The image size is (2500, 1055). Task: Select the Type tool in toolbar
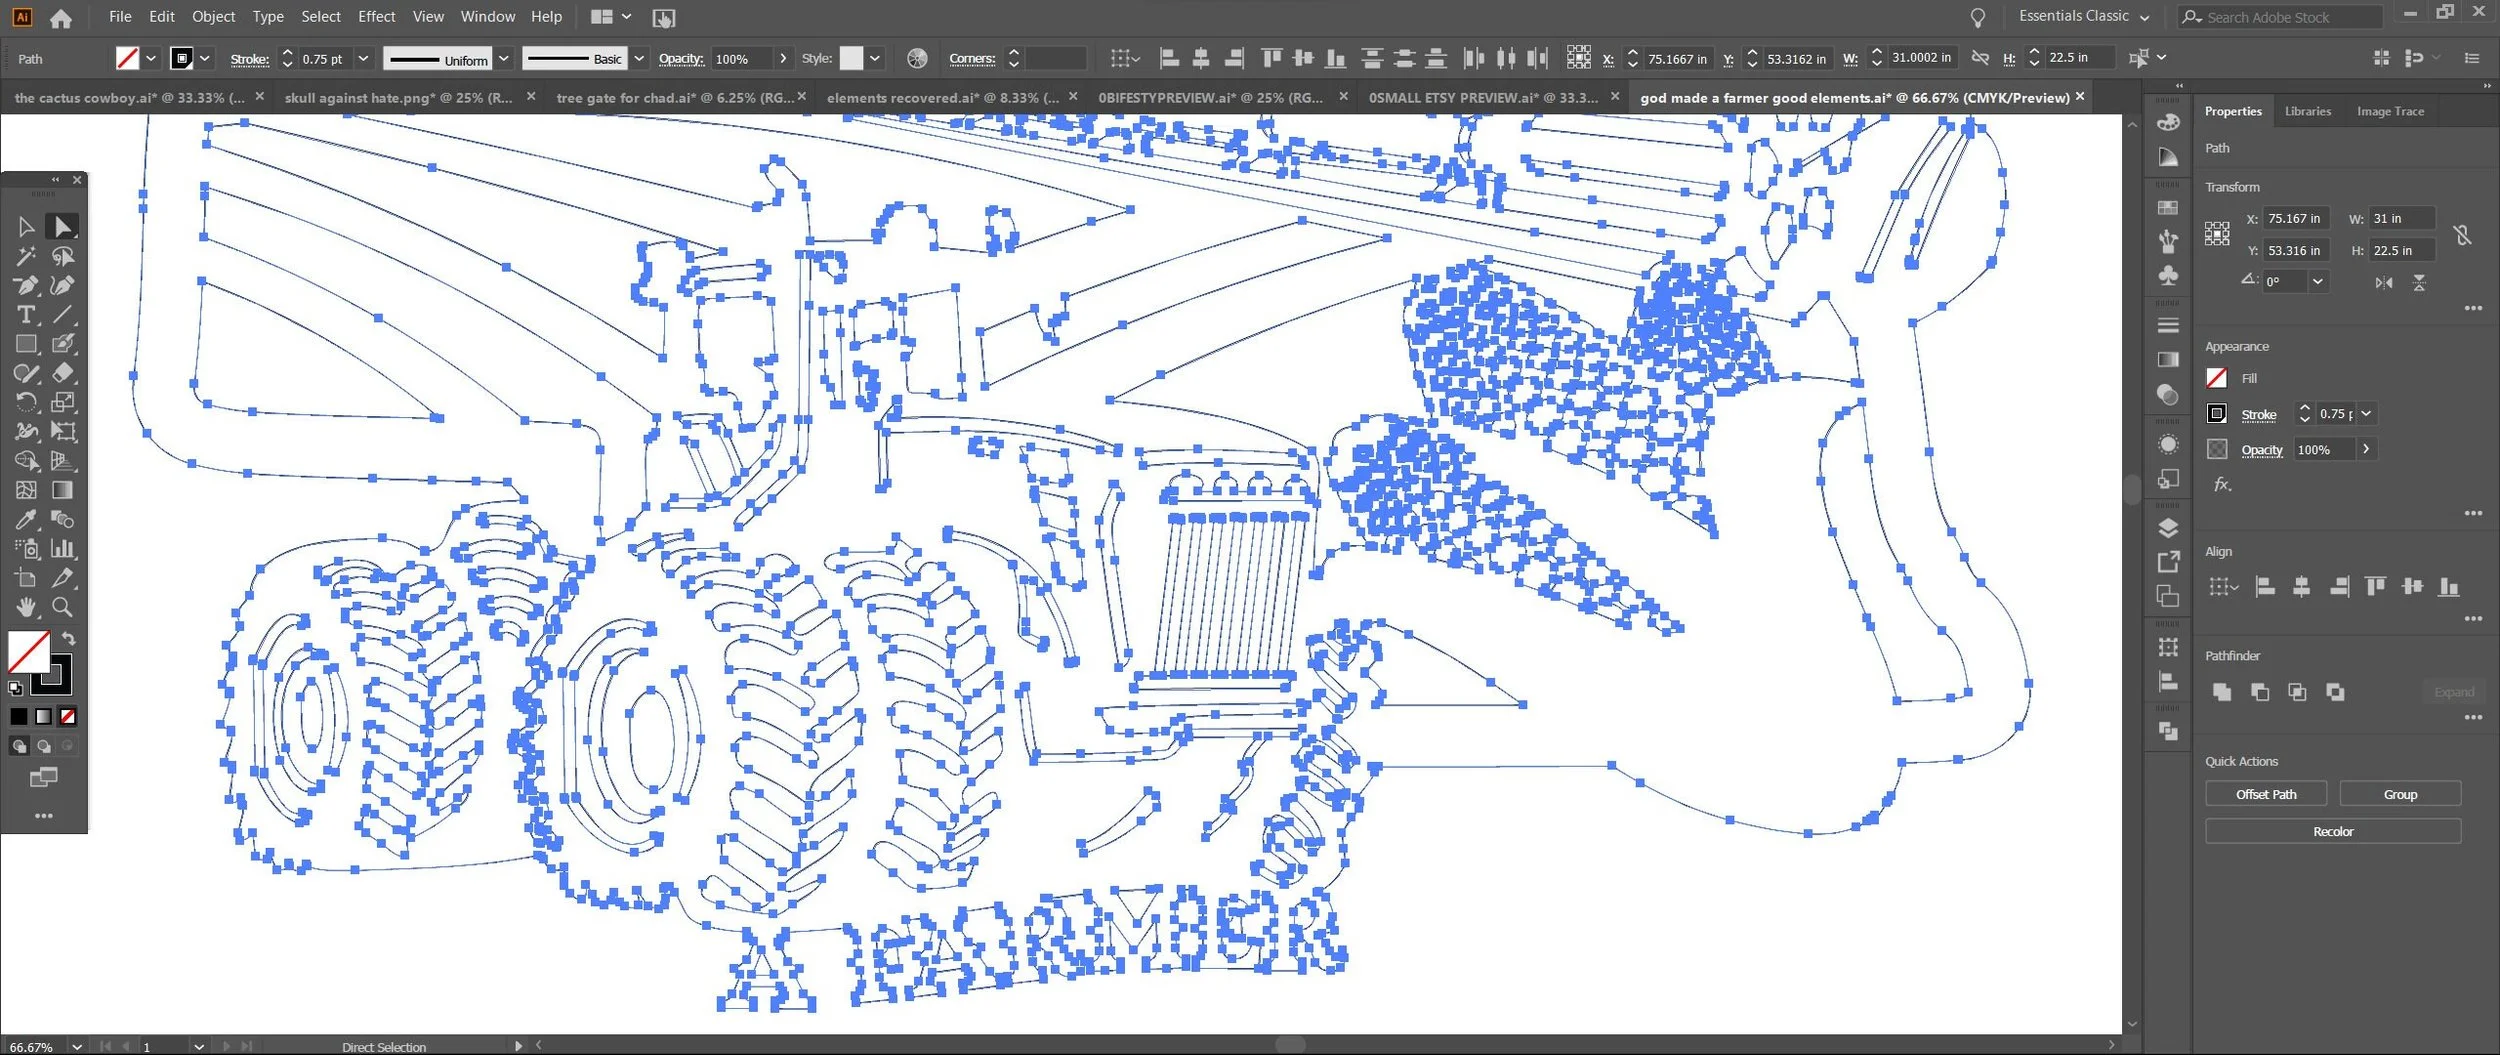coord(26,315)
